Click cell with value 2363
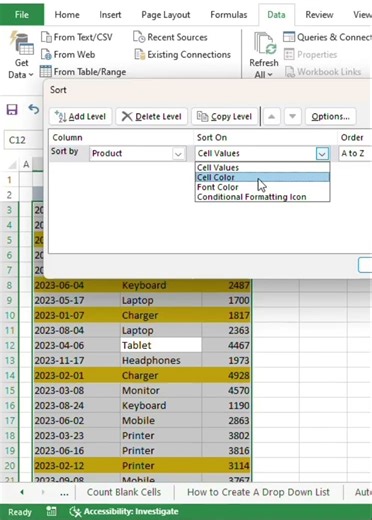 226,330
